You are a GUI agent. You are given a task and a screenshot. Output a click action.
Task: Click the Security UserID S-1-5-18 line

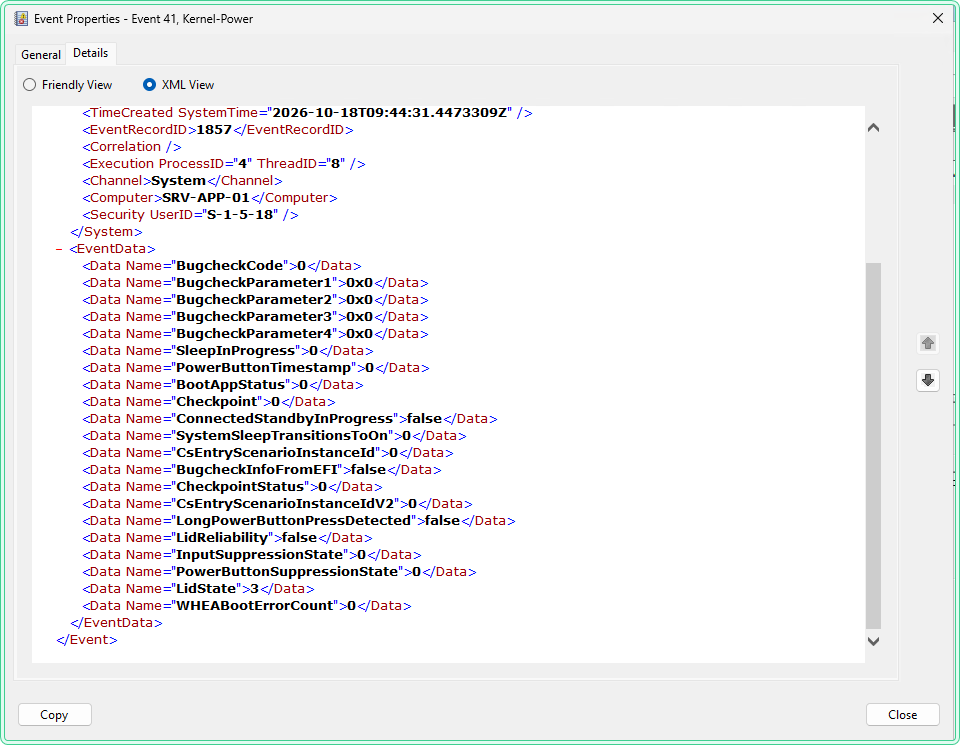(x=190, y=215)
